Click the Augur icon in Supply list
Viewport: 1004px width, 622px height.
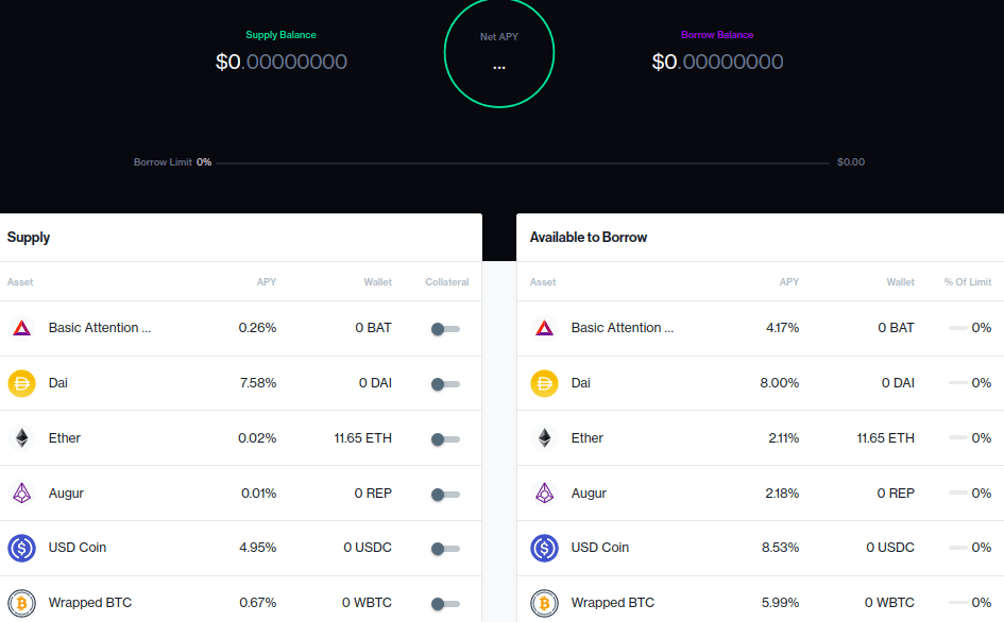[21, 493]
